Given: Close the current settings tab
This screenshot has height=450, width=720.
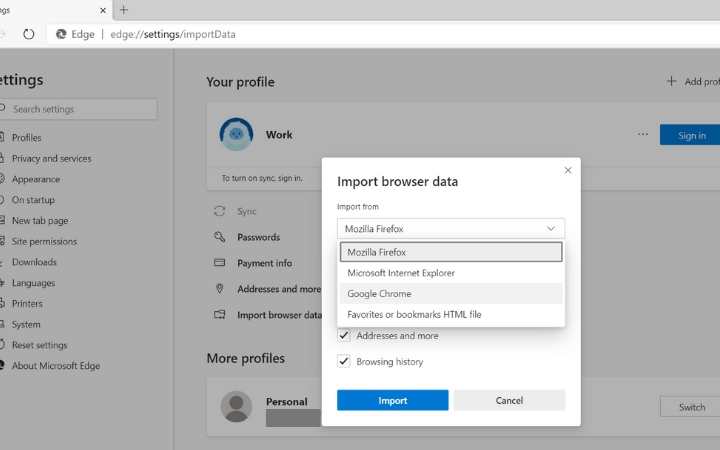Looking at the screenshot, I should (x=103, y=10).
